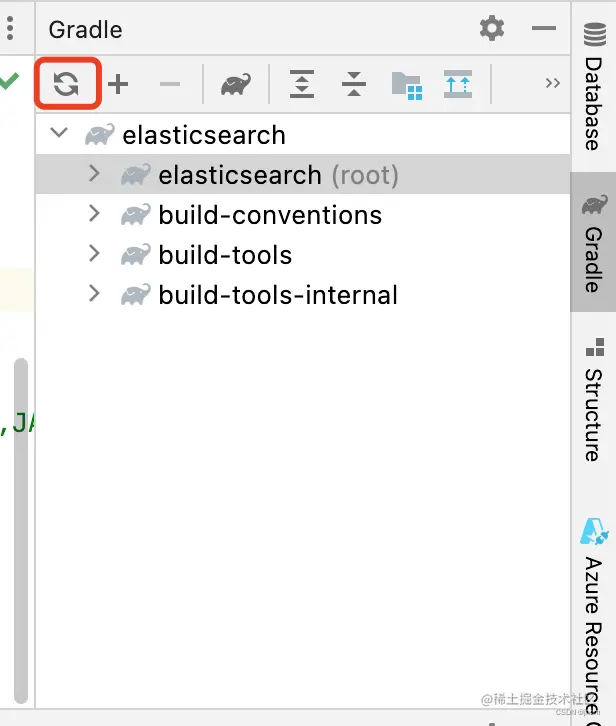Detach project using the minus icon
This screenshot has width=616, height=726.
click(170, 84)
